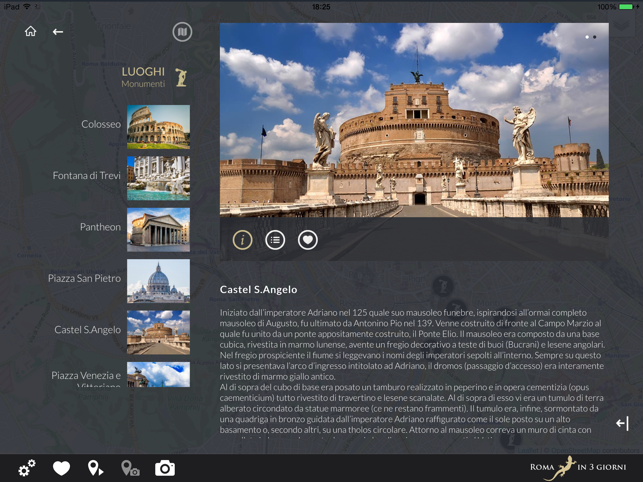643x482 pixels.
Task: Tap the Roma in 3 Giorni logo
Action: tap(578, 468)
